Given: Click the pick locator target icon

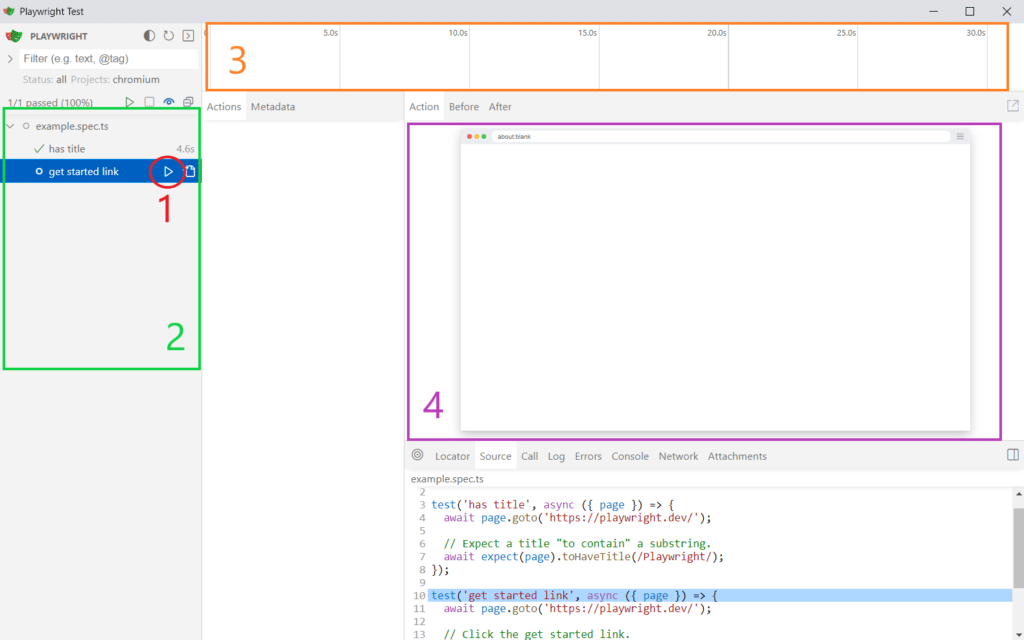Looking at the screenshot, I should [x=418, y=455].
